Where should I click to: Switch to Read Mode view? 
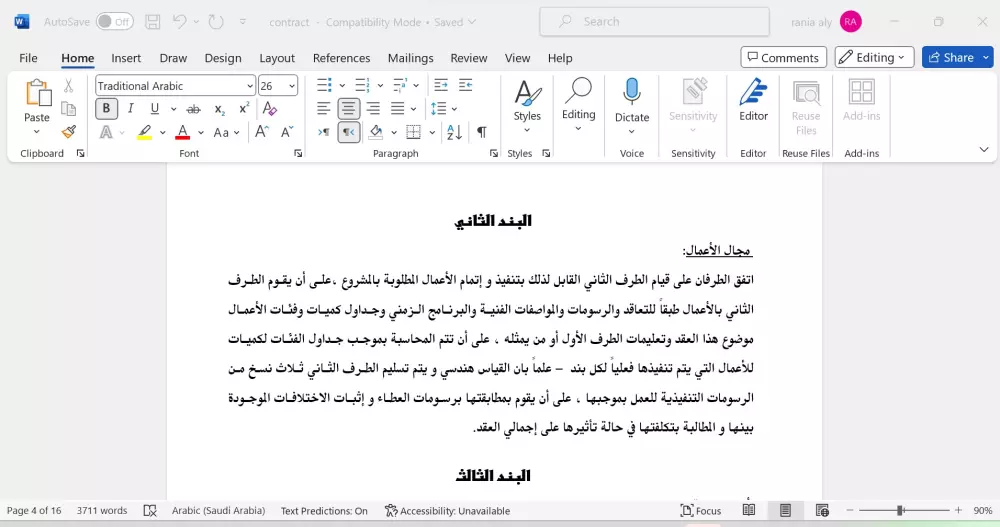(749, 510)
